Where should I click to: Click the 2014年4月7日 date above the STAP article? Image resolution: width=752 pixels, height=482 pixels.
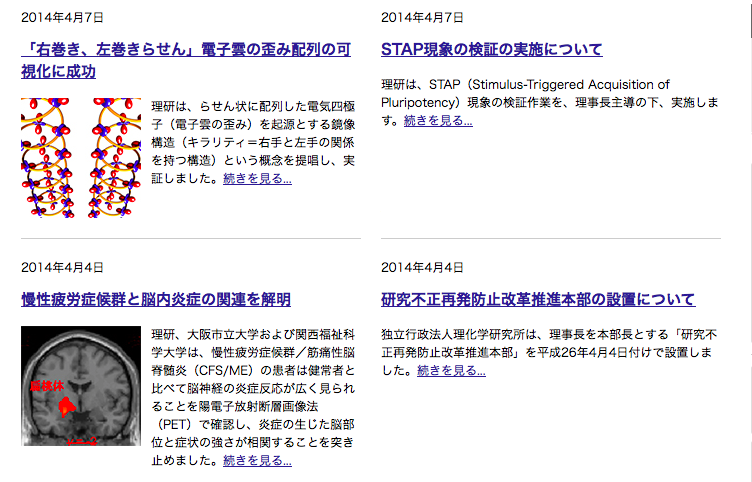tap(422, 18)
